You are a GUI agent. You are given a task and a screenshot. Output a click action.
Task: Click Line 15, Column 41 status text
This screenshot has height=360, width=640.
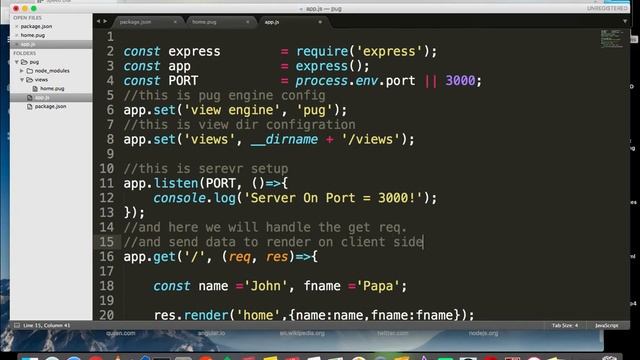click(47, 325)
